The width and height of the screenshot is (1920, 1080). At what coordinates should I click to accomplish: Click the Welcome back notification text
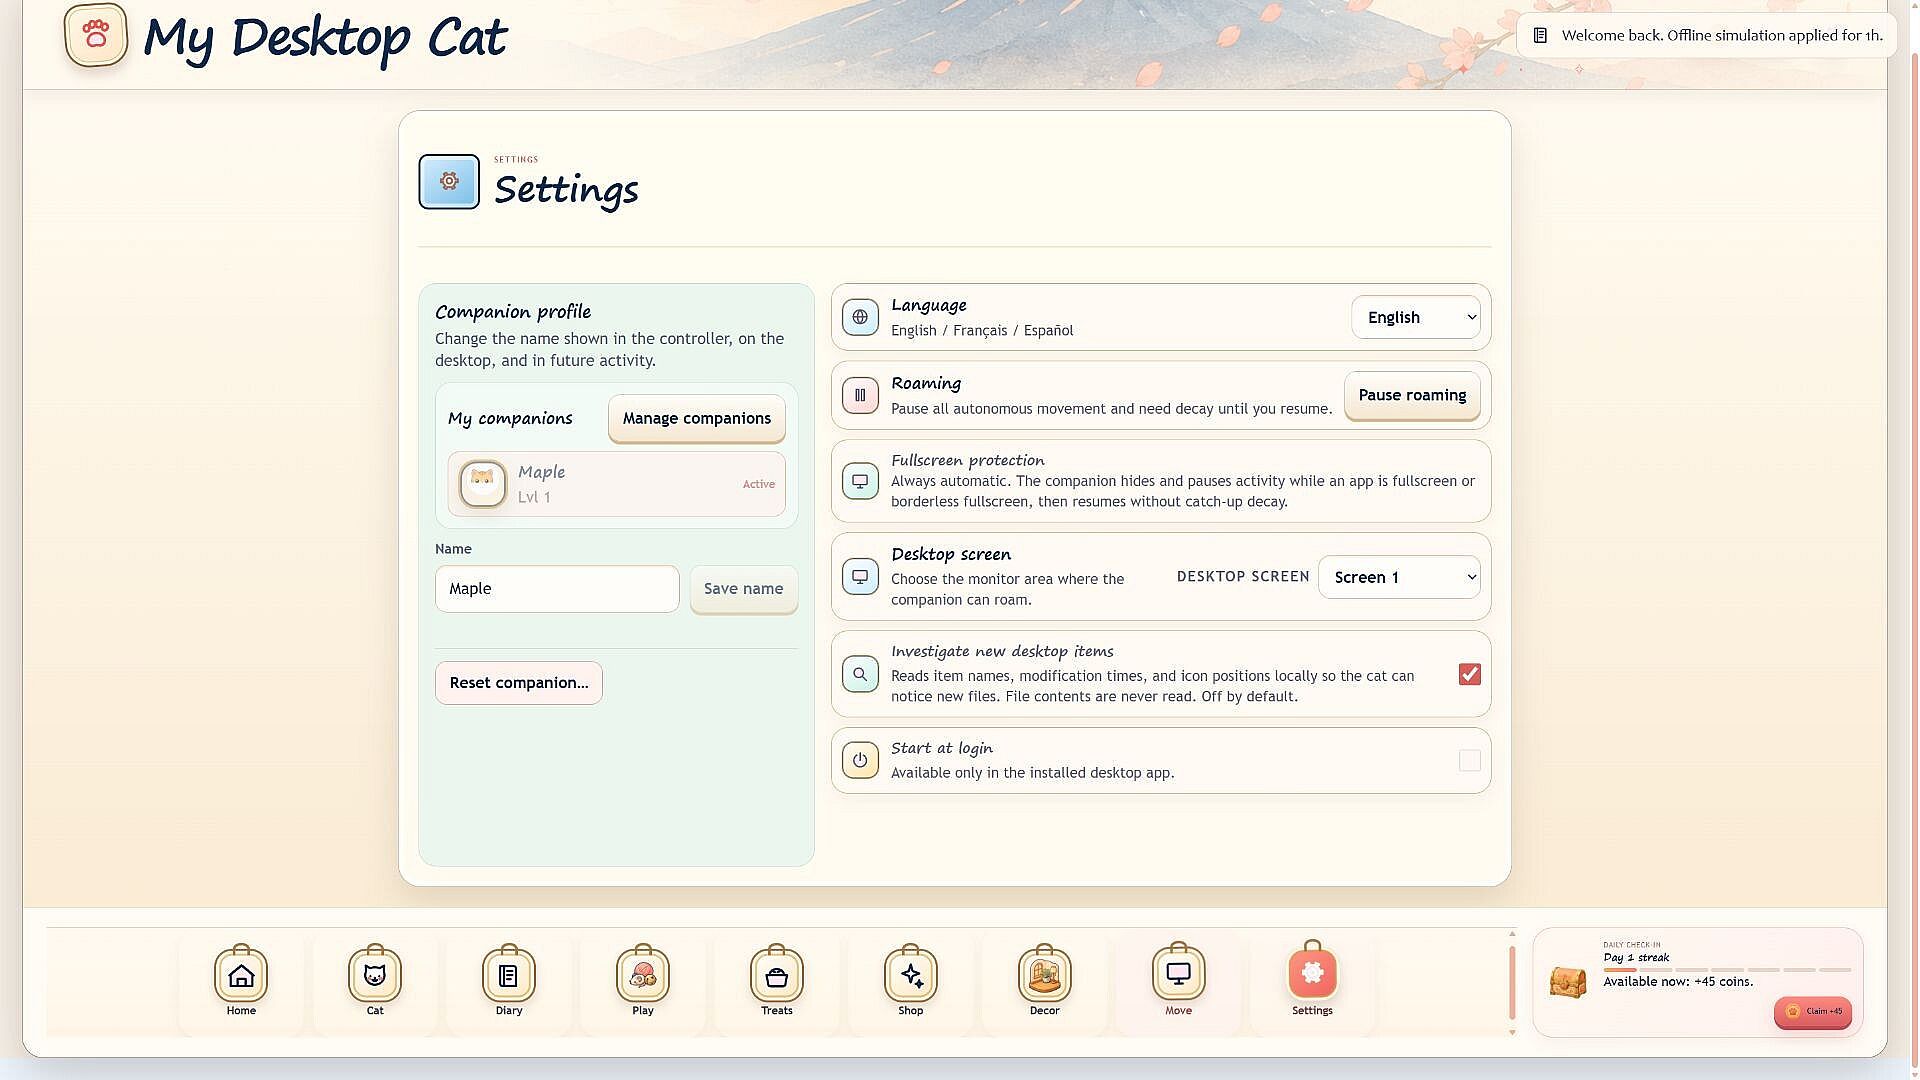[1722, 36]
